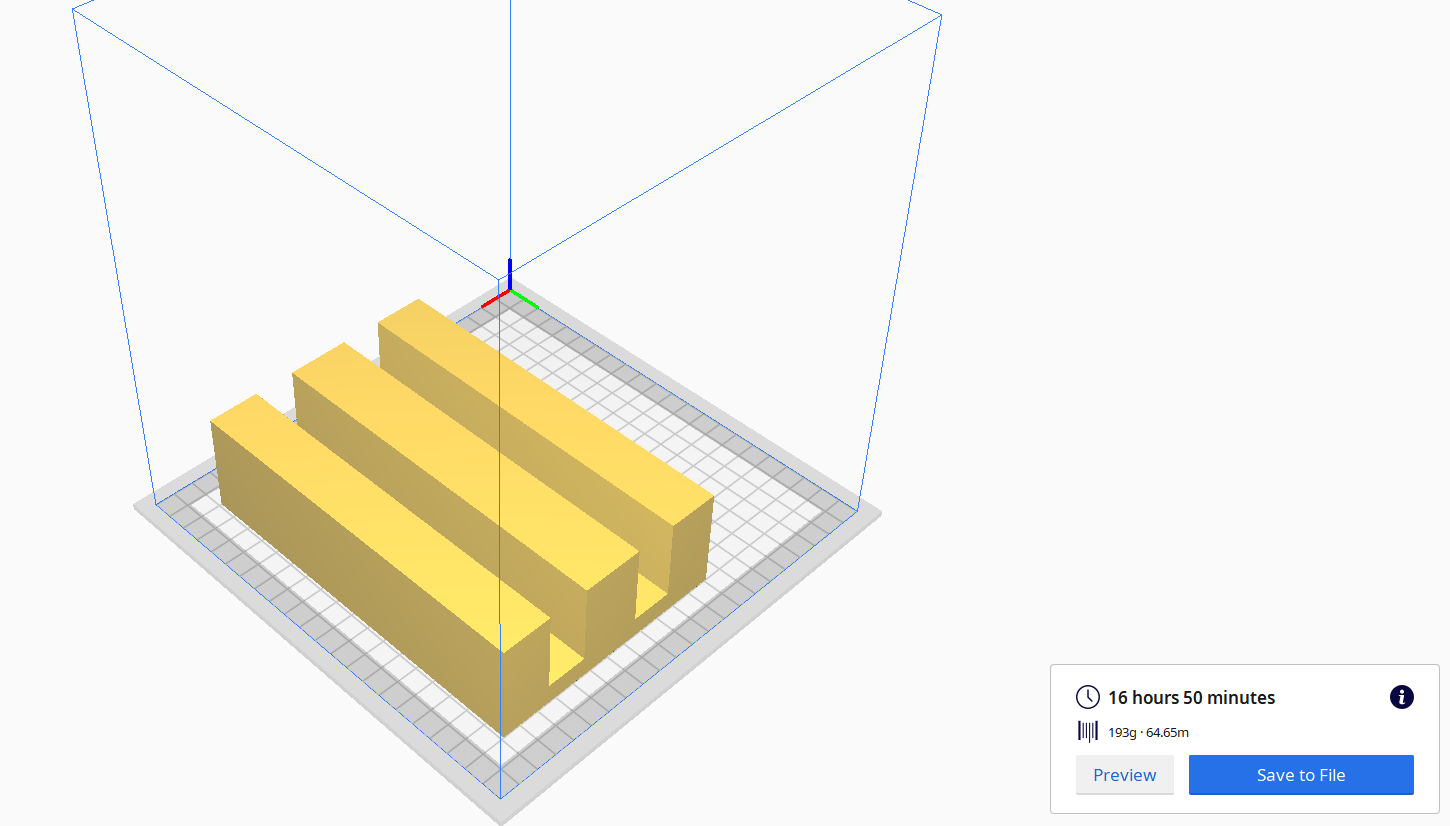Click the 193g · 64.65m filament estimate
The height and width of the screenshot is (826, 1450).
coord(1146,731)
